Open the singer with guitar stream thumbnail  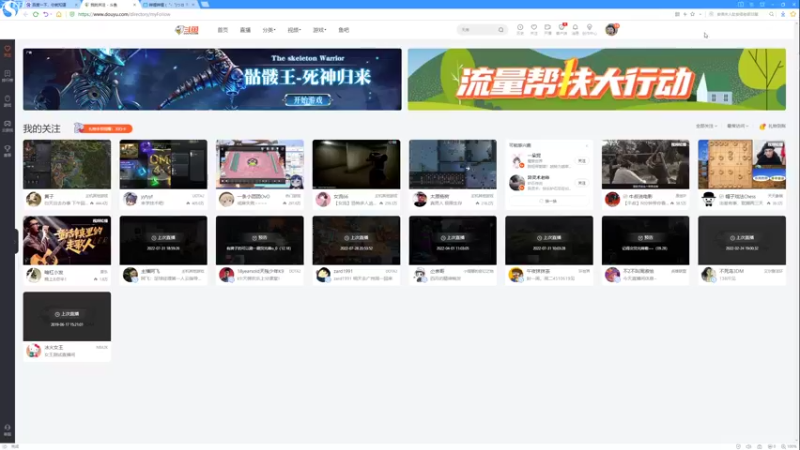(x=67, y=240)
